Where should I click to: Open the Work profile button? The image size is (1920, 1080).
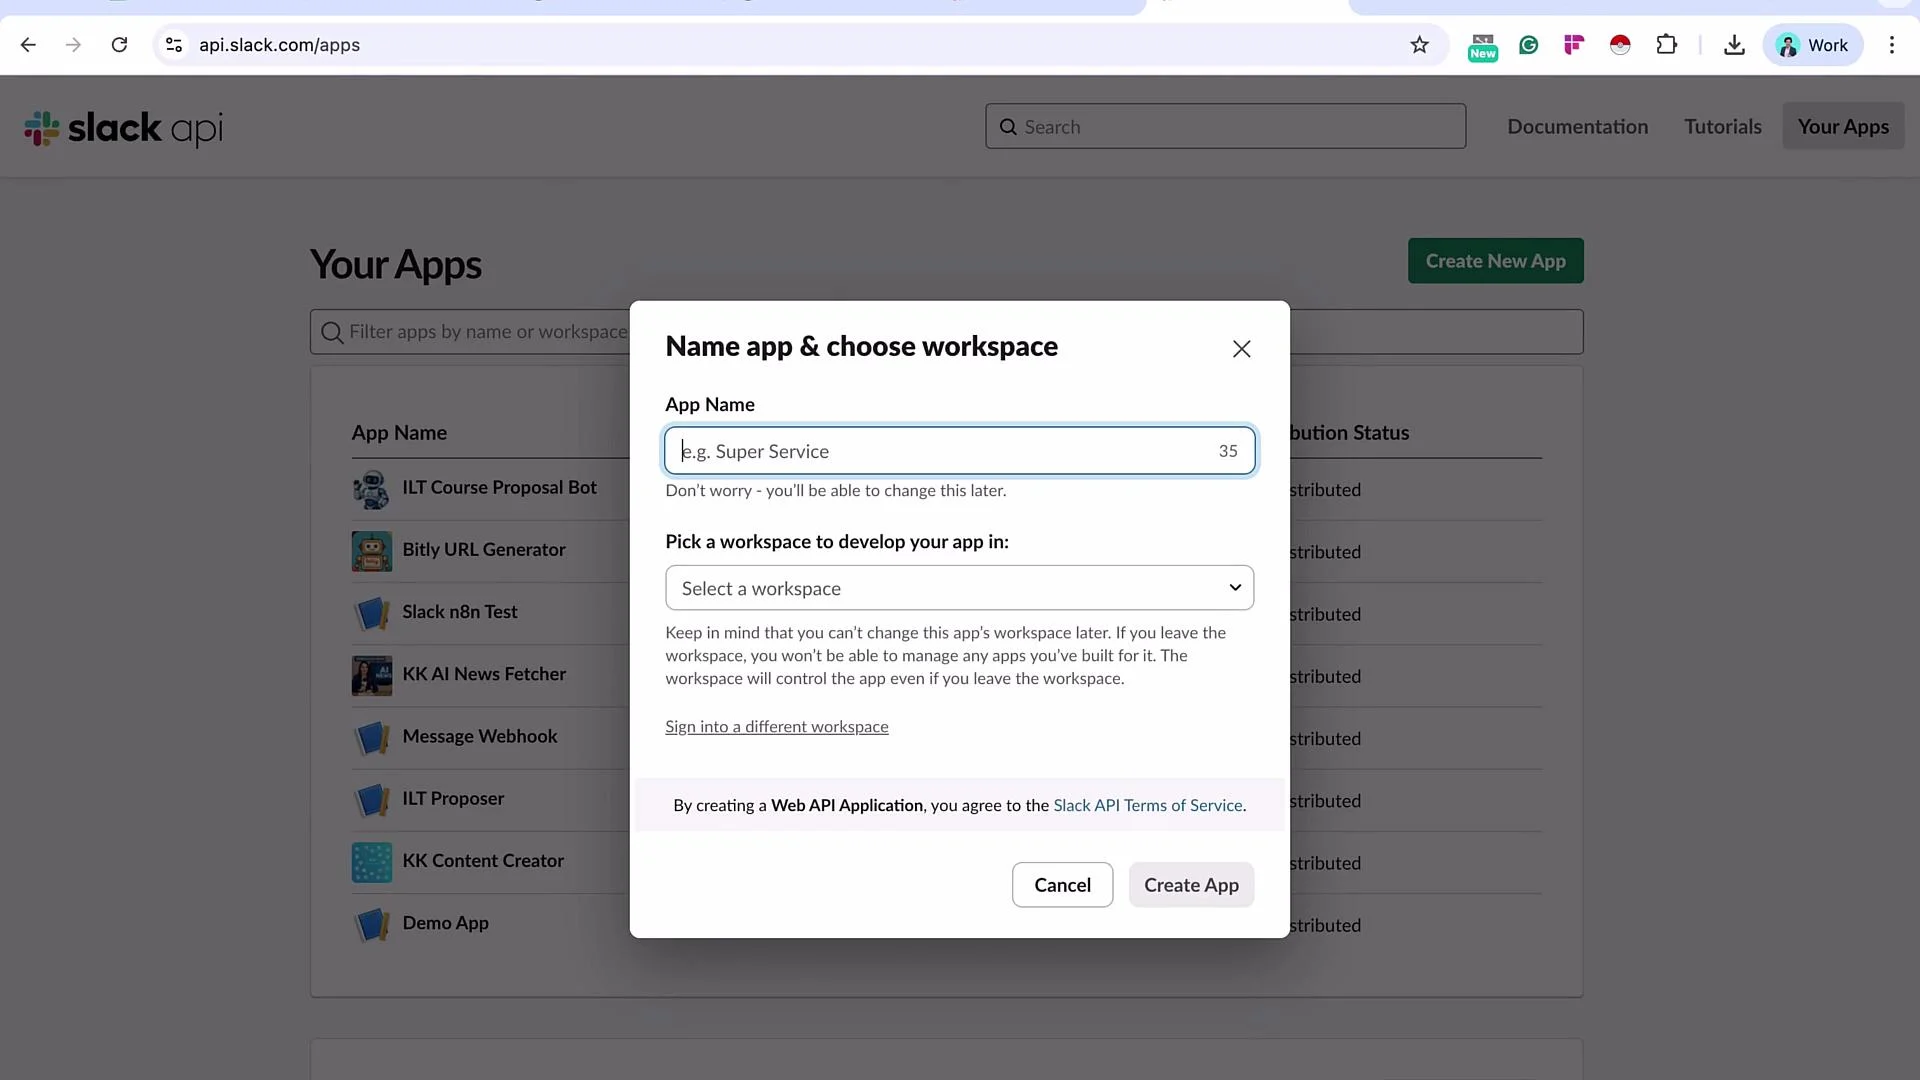click(1812, 45)
